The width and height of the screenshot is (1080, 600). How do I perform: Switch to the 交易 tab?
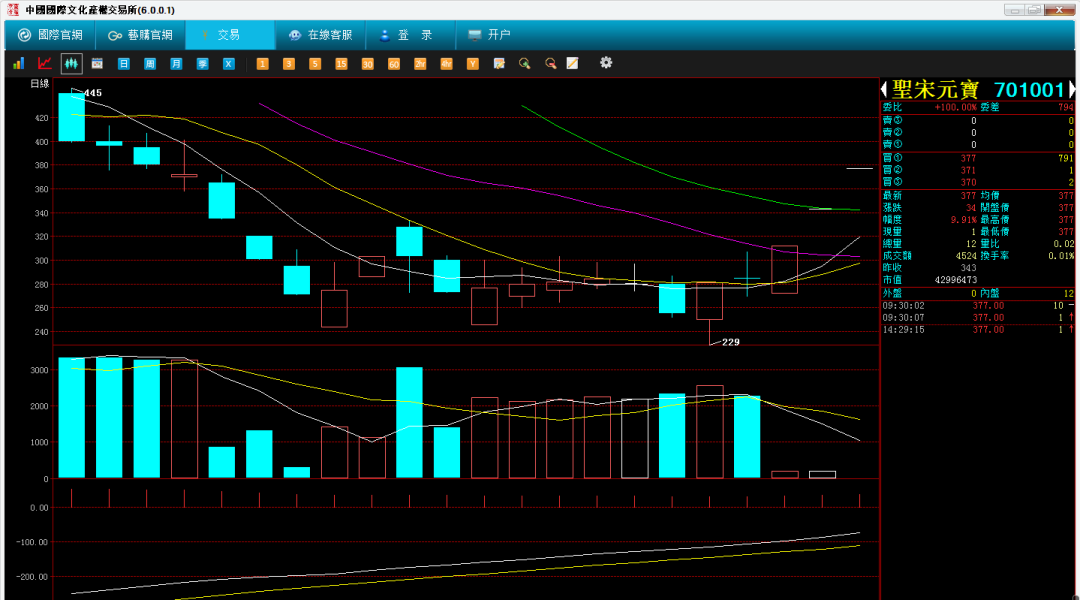[230, 34]
